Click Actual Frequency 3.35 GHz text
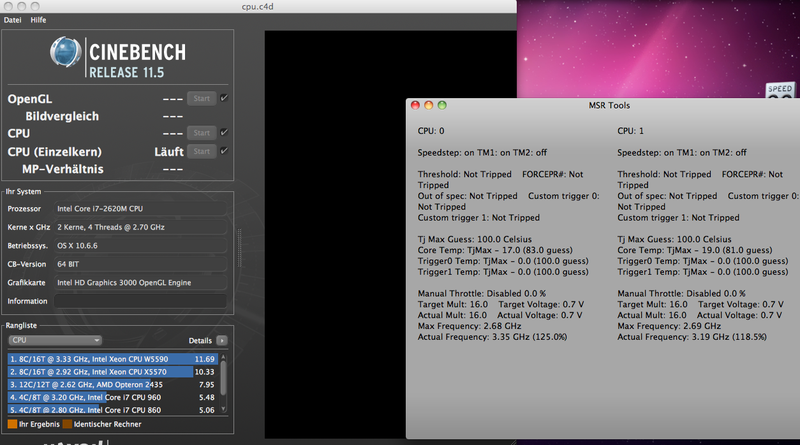Screen dimensions: 800x445 (x=492, y=337)
